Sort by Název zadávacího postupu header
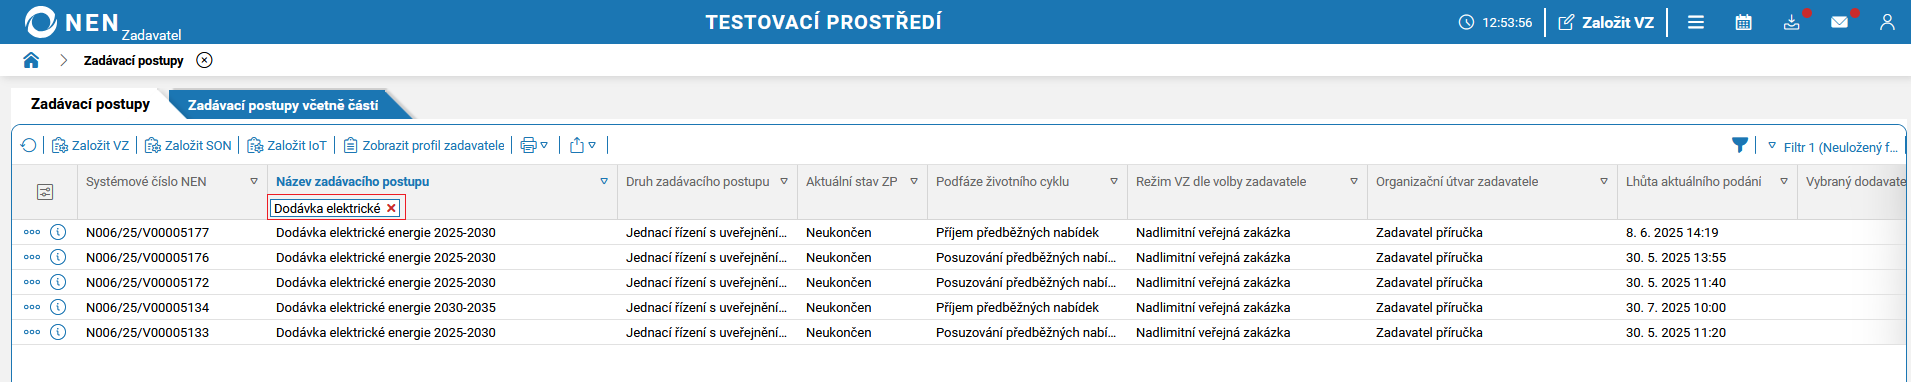This screenshot has height=382, width=1911. tap(352, 181)
